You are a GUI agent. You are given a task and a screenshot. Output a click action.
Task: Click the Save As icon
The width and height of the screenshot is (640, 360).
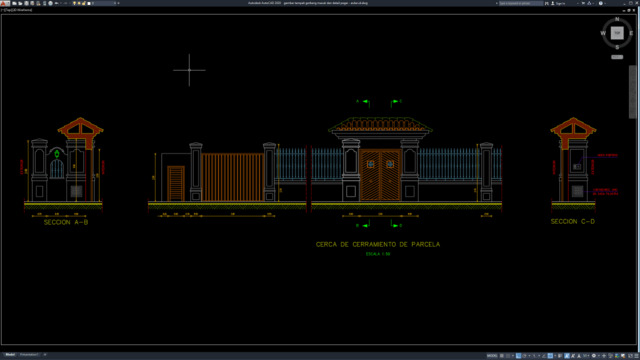(x=32, y=3)
